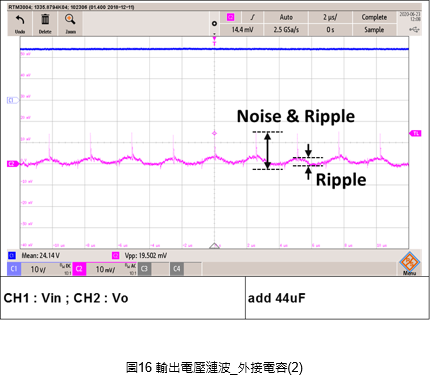Image resolution: width=430 pixels, height=383 pixels.
Task: Toggle channel C2 at 10 mV/div
Action: pos(105,269)
